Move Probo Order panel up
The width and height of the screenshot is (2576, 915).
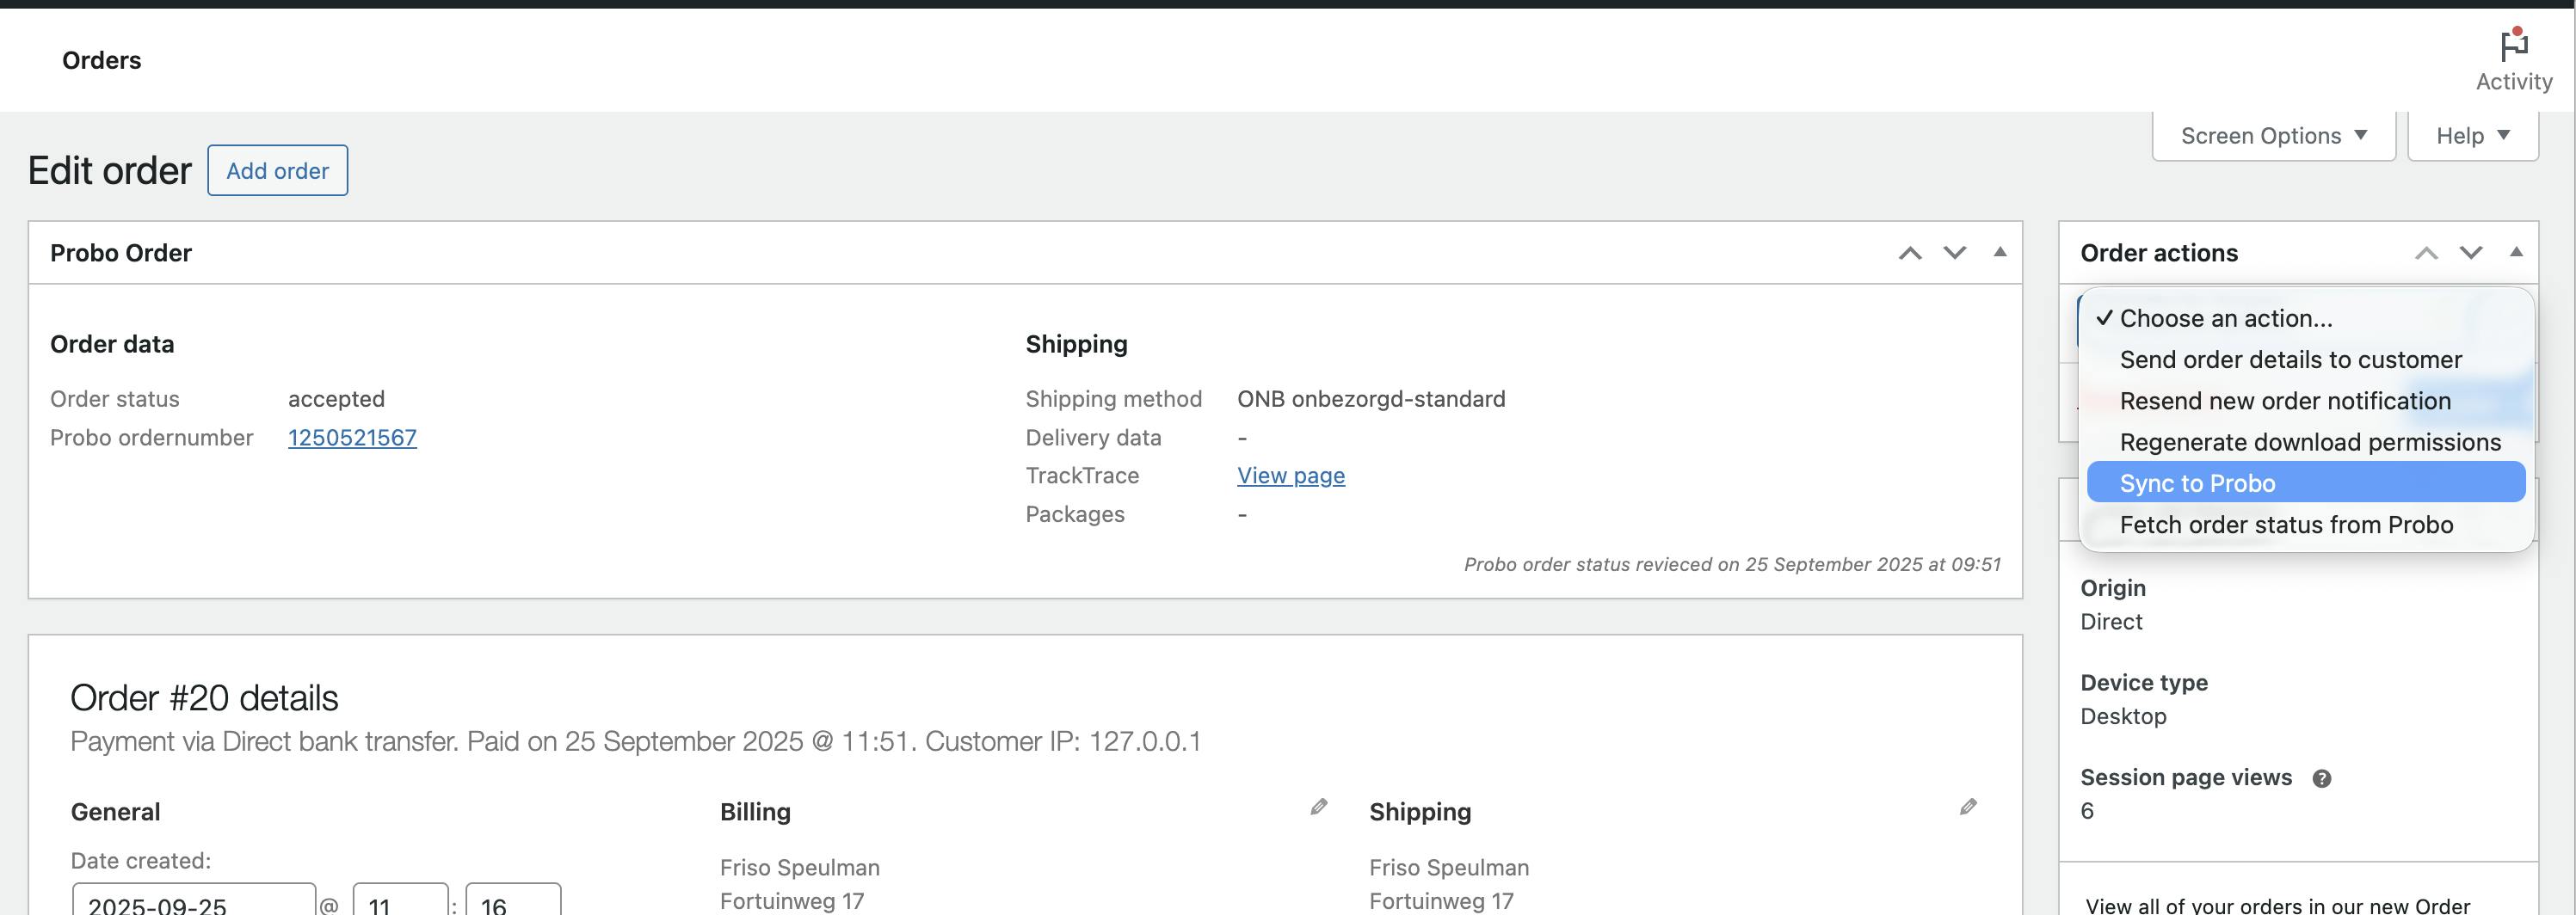click(x=1910, y=253)
